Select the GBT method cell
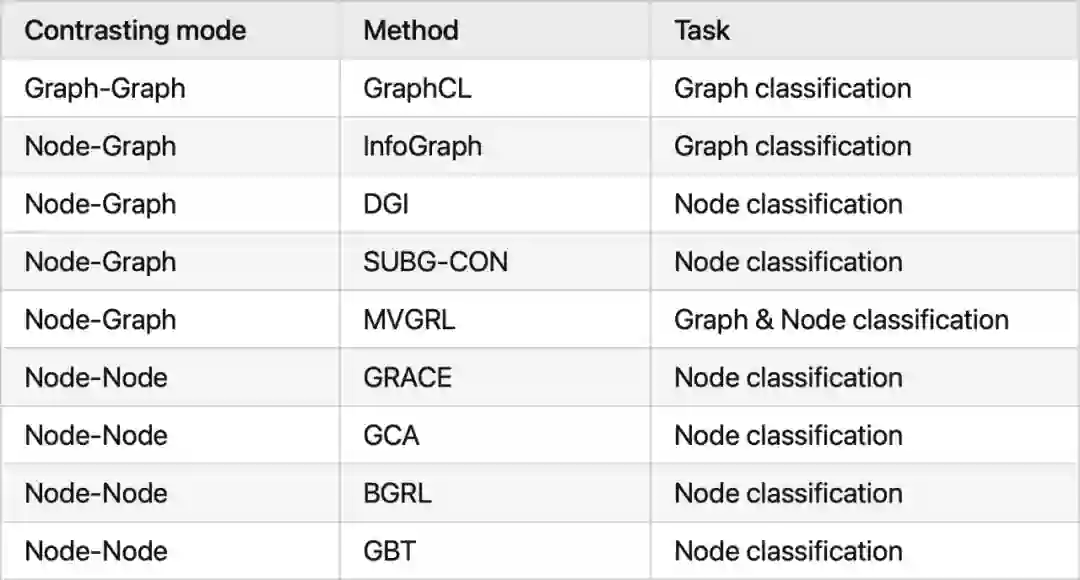The width and height of the screenshot is (1080, 580). tap(389, 551)
